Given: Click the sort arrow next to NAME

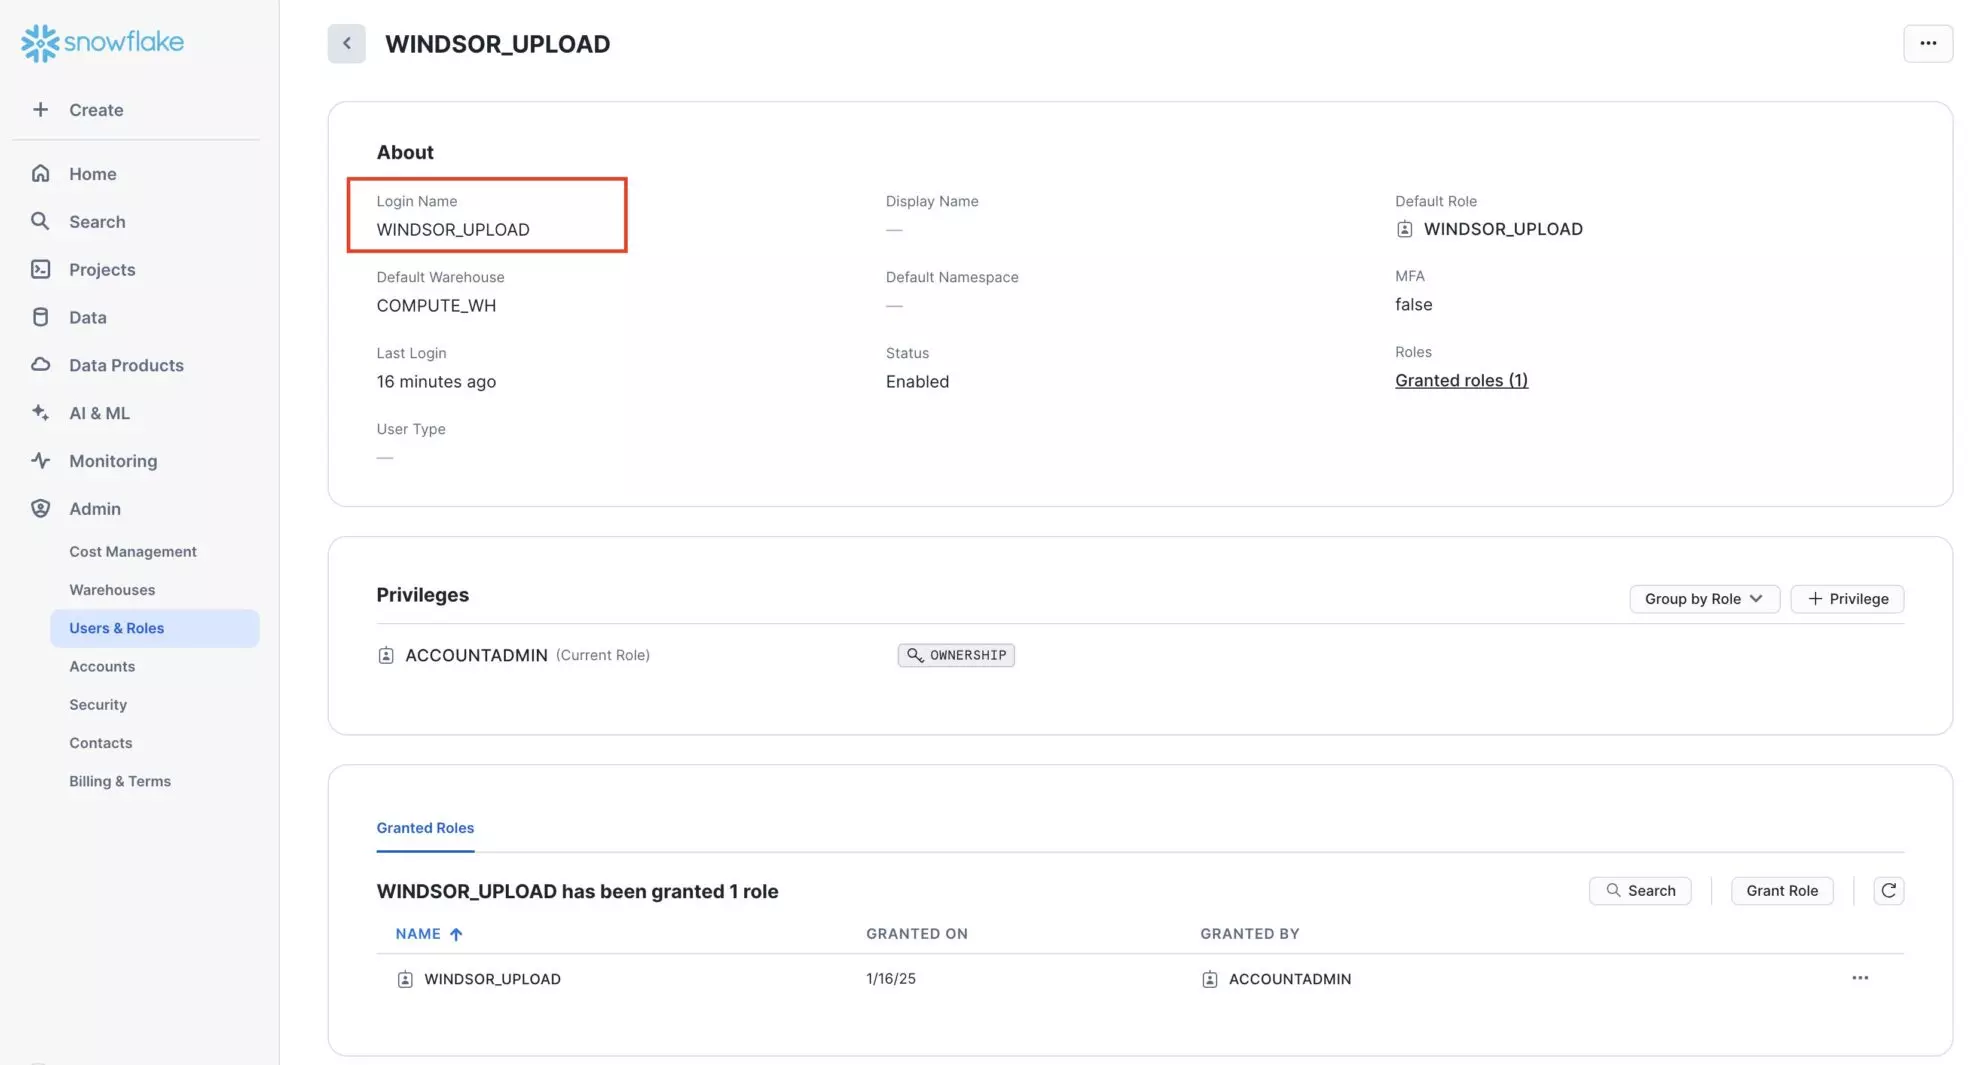Looking at the screenshot, I should [456, 934].
